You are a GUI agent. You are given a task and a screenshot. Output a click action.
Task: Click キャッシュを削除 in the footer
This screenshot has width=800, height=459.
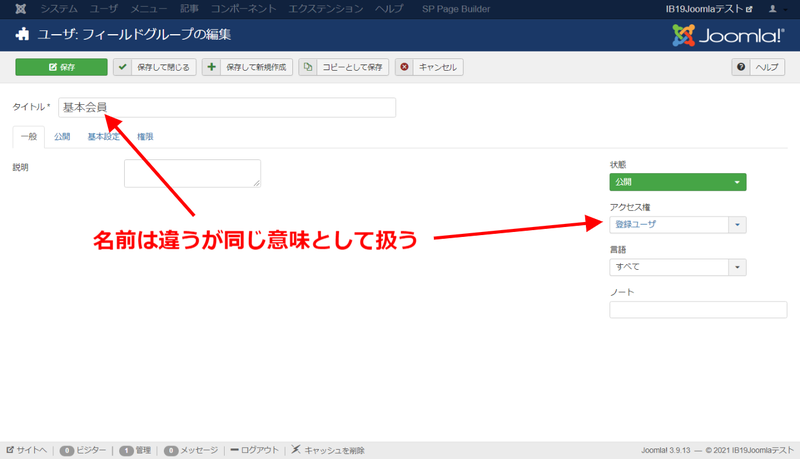(328, 450)
